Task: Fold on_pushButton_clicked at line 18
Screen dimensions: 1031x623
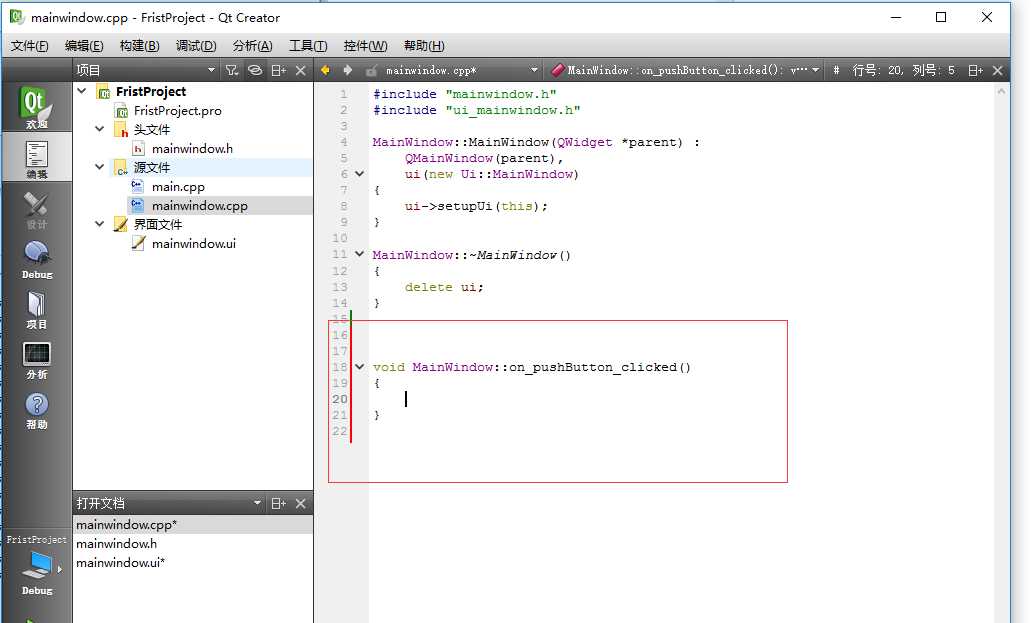Action: (360, 366)
